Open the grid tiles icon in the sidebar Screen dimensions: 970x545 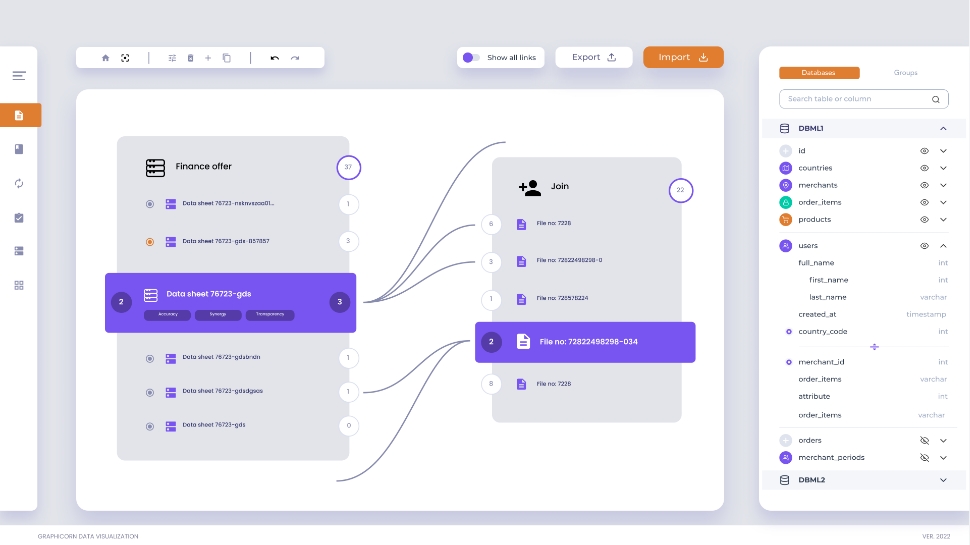pyautogui.click(x=19, y=285)
